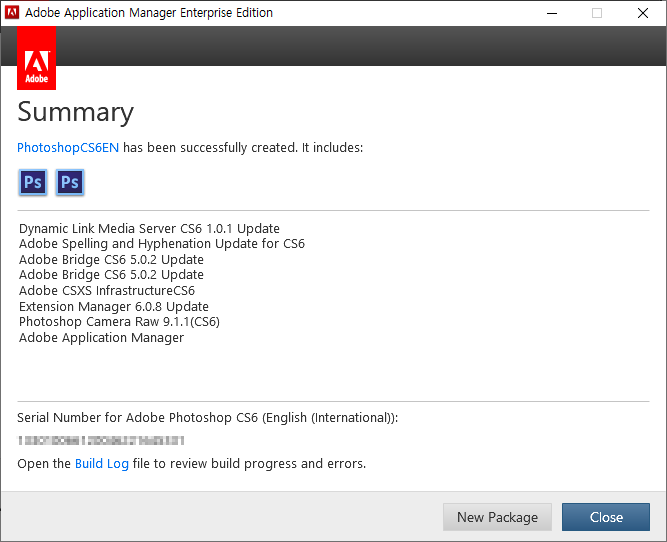Close window using title bar X
The height and width of the screenshot is (542, 667).
[x=643, y=13]
